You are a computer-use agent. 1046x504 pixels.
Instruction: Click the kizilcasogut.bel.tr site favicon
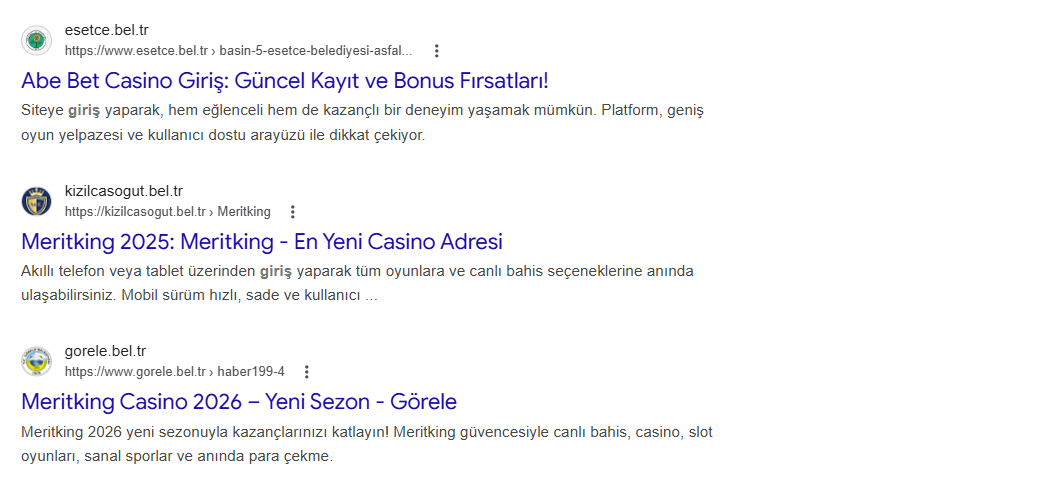coord(36,201)
